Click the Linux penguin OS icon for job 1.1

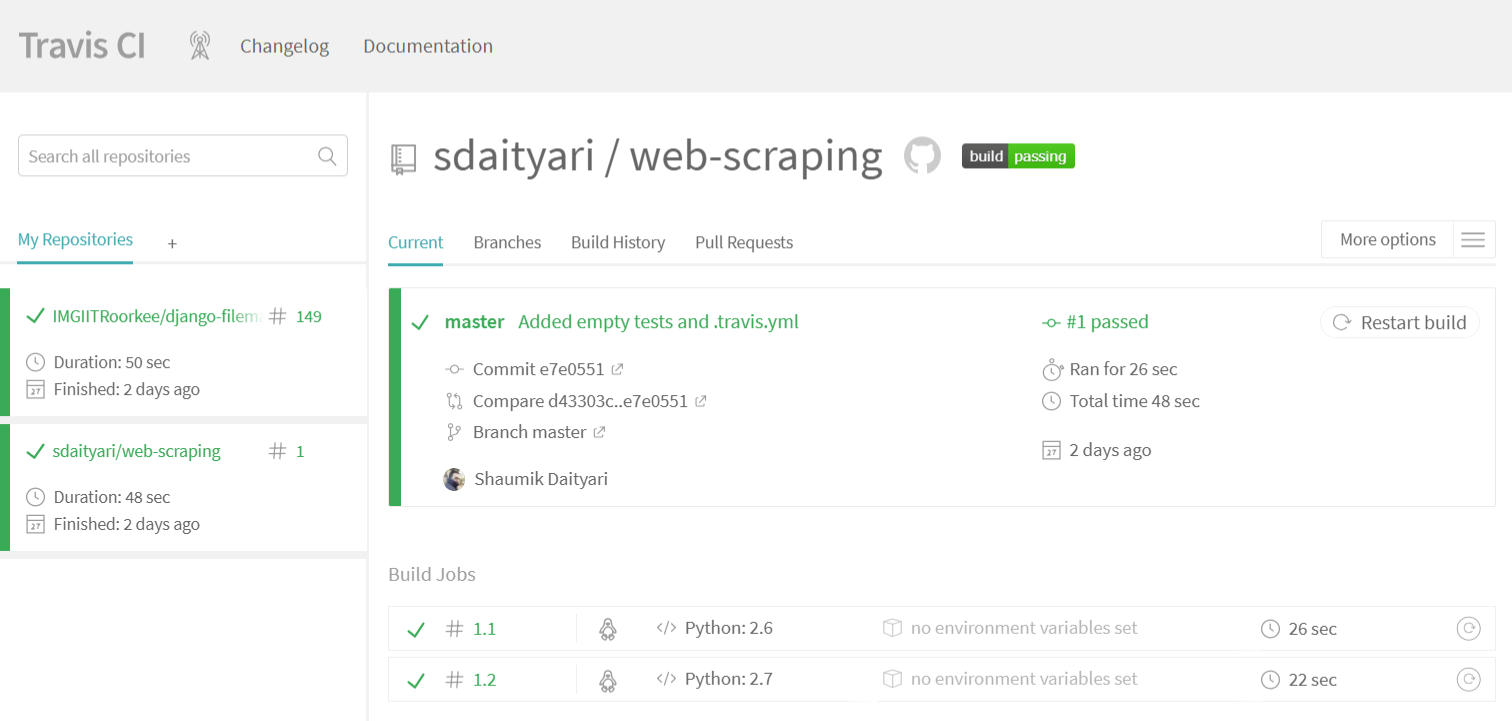click(609, 627)
